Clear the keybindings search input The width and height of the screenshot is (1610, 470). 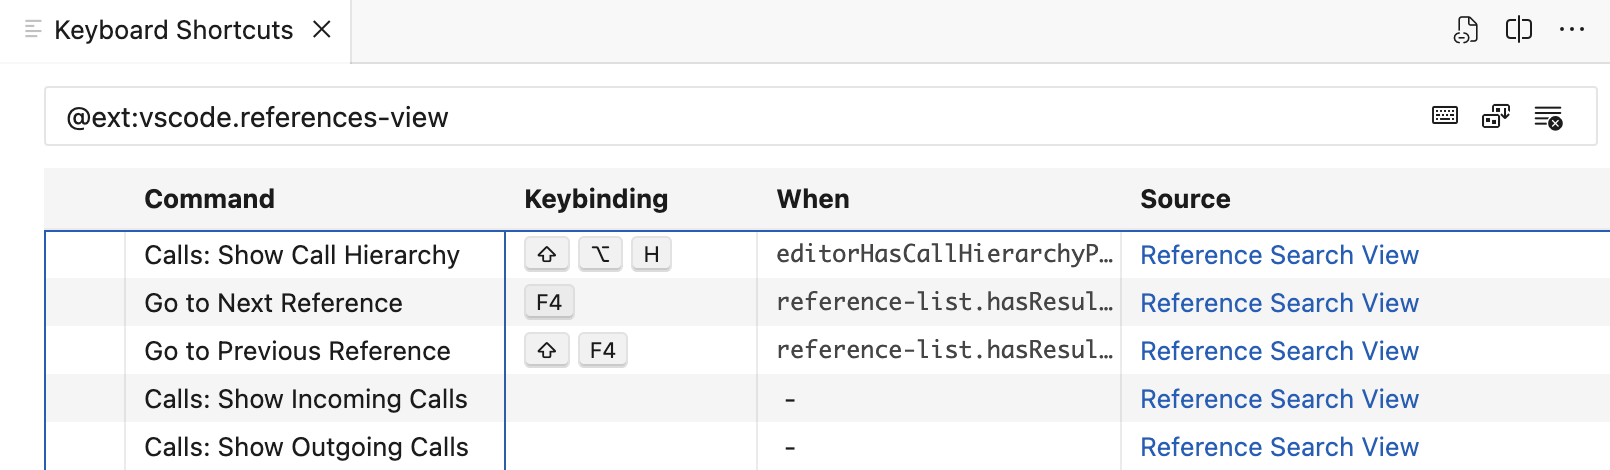click(1548, 117)
